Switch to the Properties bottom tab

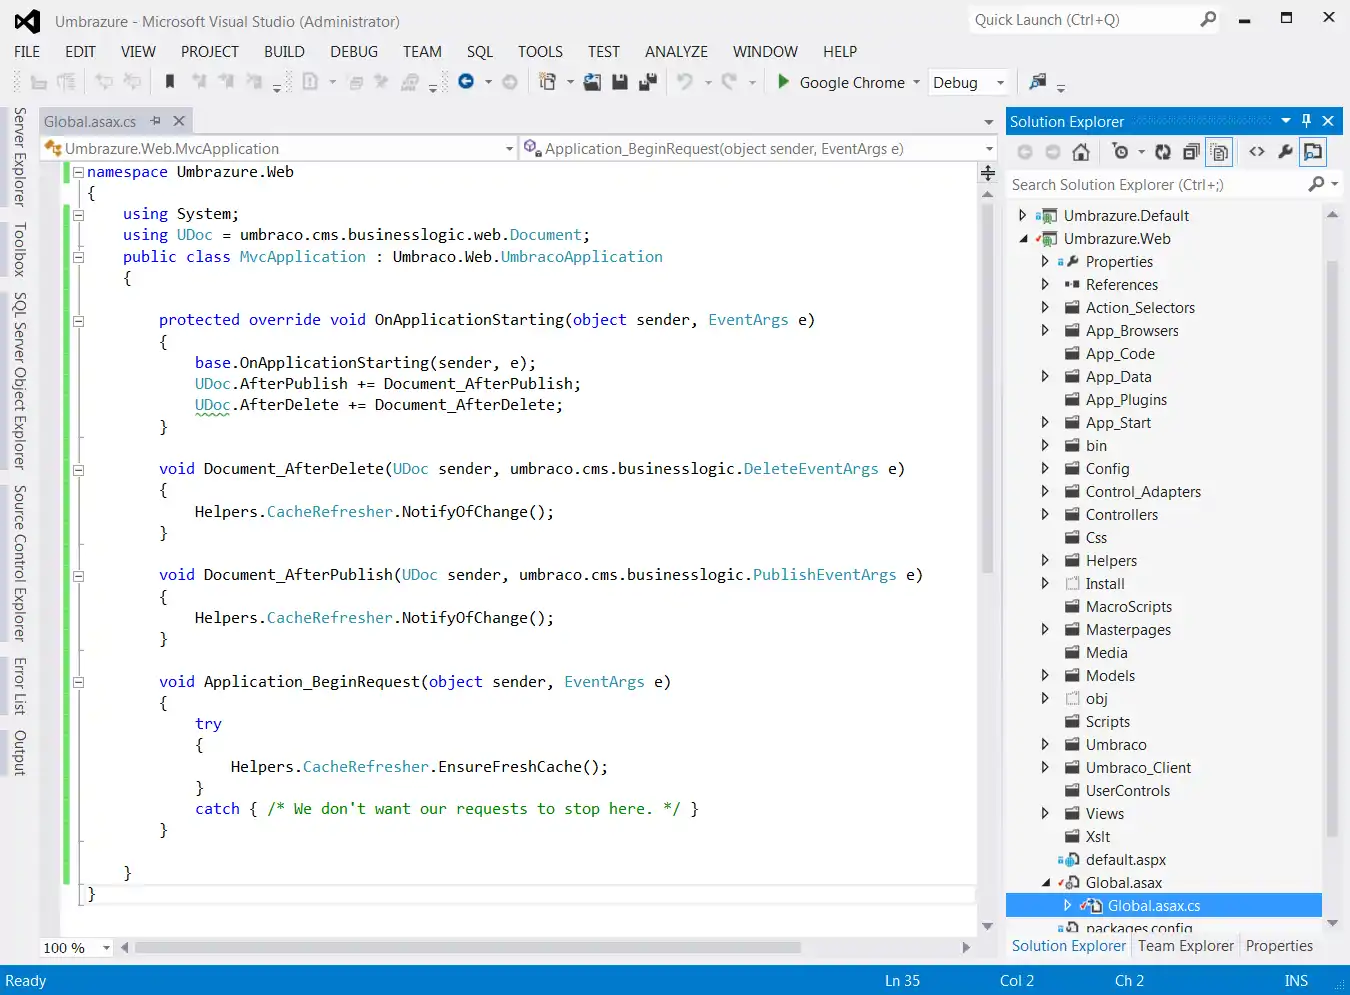[x=1279, y=946]
